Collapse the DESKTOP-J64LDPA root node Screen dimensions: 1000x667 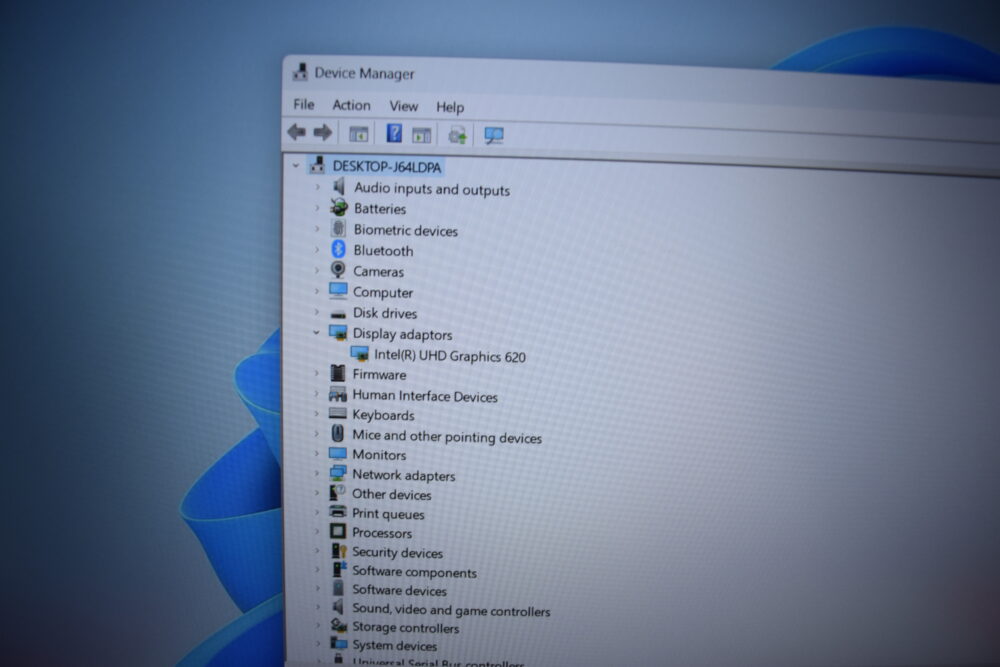point(295,165)
